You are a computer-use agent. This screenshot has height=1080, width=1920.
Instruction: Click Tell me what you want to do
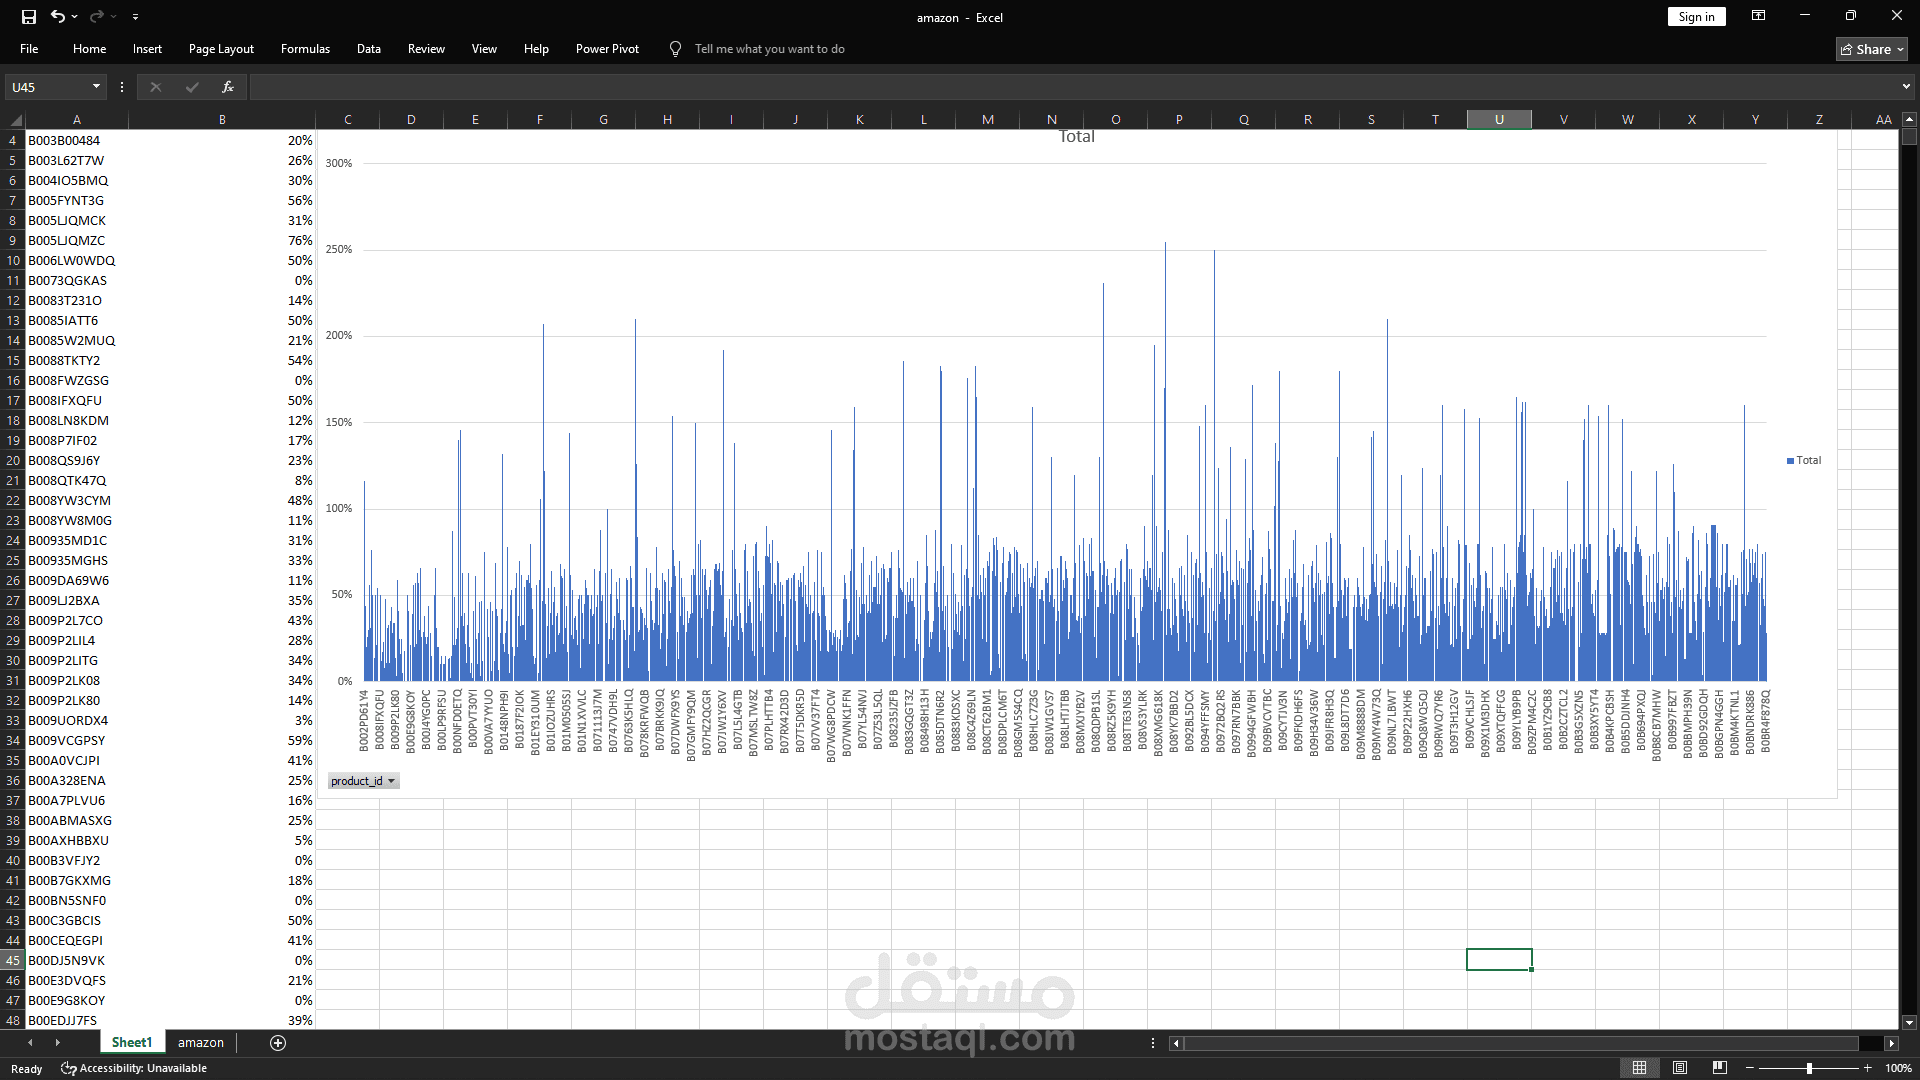(x=769, y=48)
